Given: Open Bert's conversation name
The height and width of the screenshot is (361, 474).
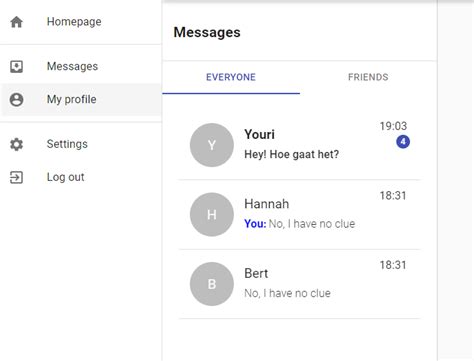Looking at the screenshot, I should 256,273.
